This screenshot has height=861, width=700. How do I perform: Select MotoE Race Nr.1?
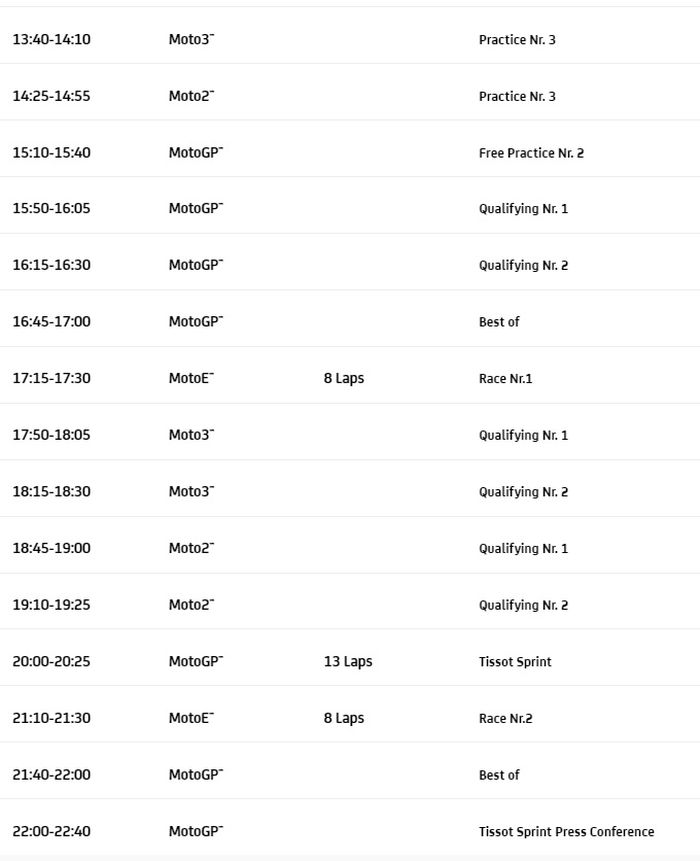point(505,379)
